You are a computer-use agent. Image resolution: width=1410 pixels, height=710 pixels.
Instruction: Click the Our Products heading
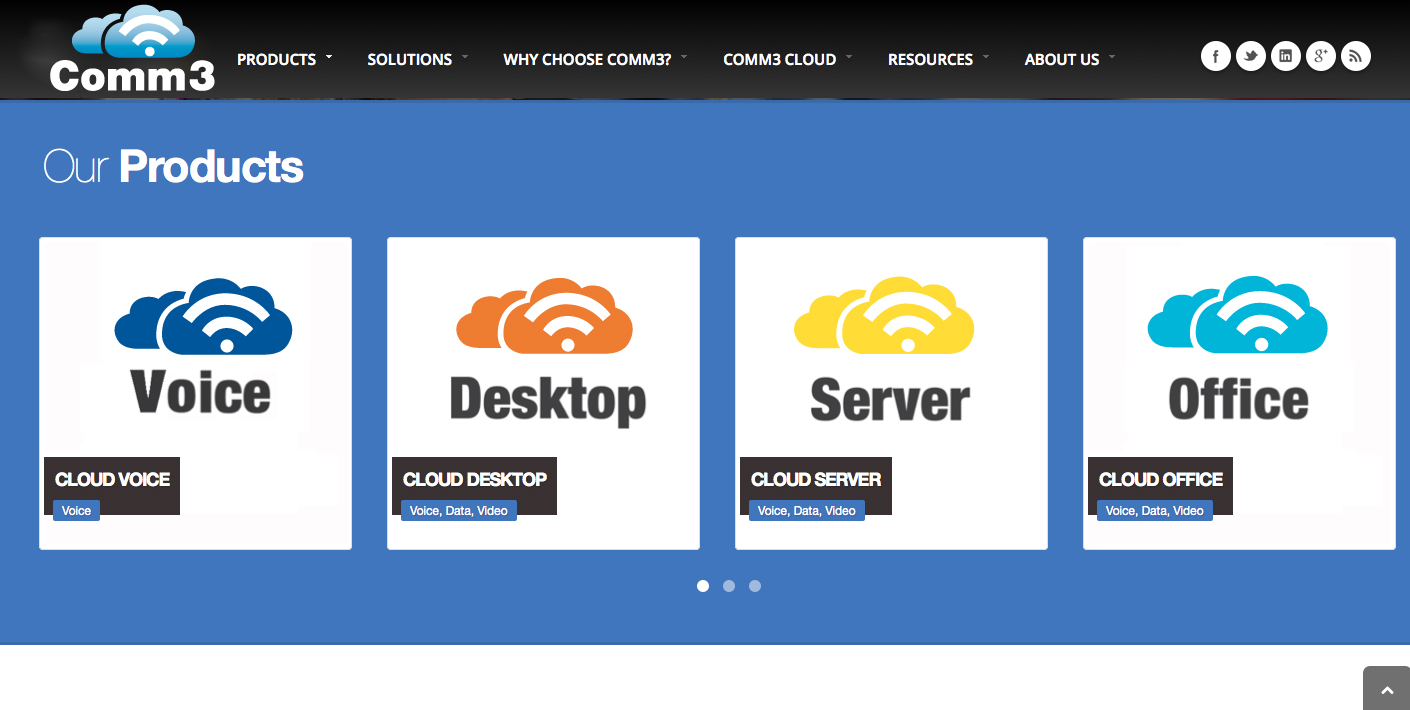173,166
